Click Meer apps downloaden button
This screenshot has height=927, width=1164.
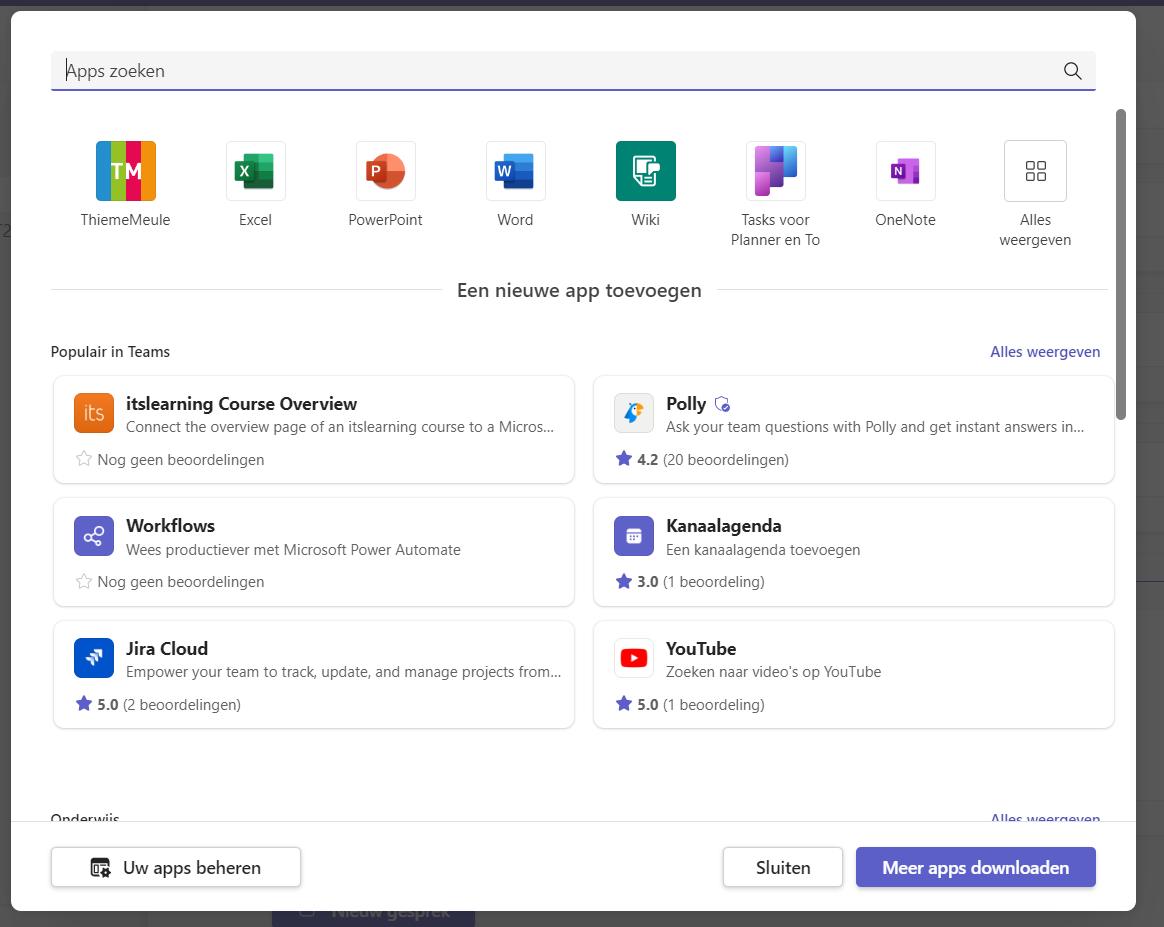tap(975, 867)
